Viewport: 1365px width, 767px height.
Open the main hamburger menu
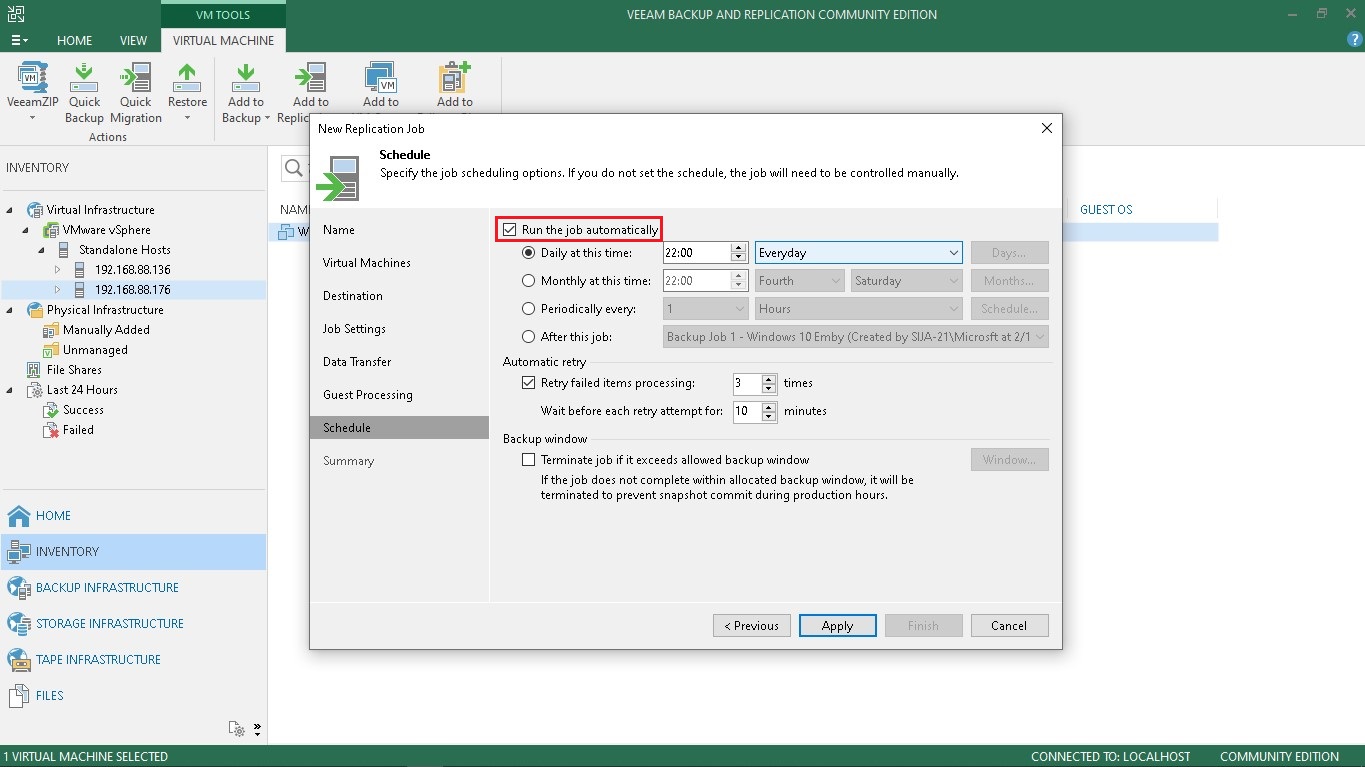click(19, 40)
